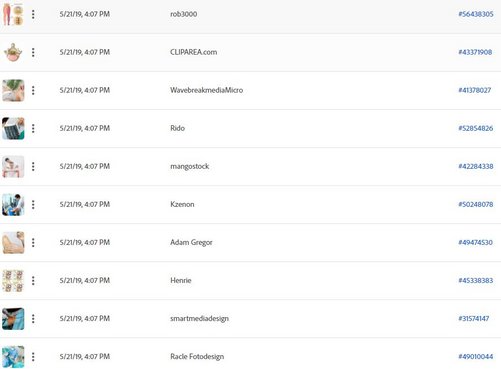Open three-dot menu for WavebreakmediaMicro row
The height and width of the screenshot is (369, 501).
point(33,90)
